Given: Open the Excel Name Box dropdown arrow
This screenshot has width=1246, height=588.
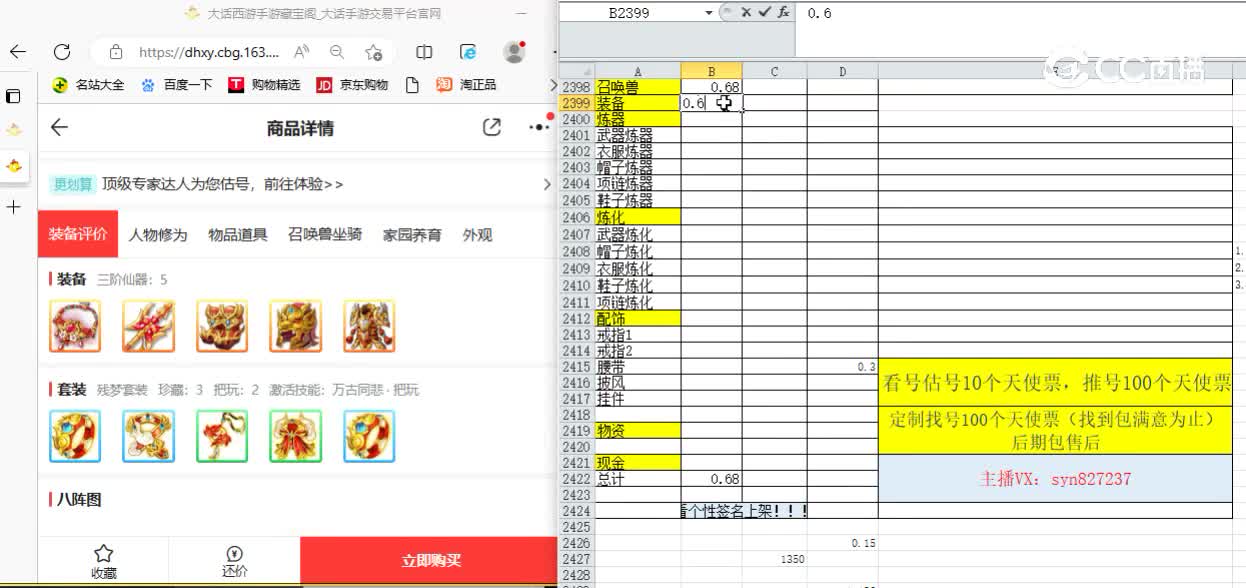Looking at the screenshot, I should coord(709,13).
